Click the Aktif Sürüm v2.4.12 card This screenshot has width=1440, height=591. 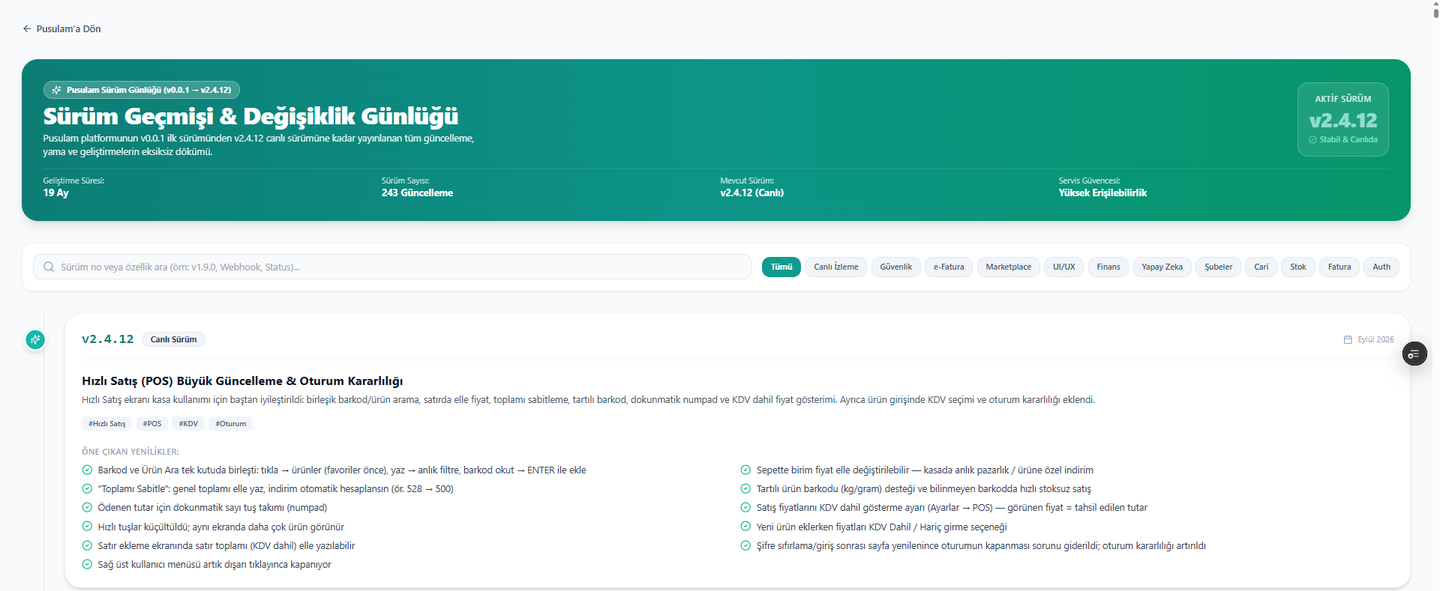coord(1343,119)
